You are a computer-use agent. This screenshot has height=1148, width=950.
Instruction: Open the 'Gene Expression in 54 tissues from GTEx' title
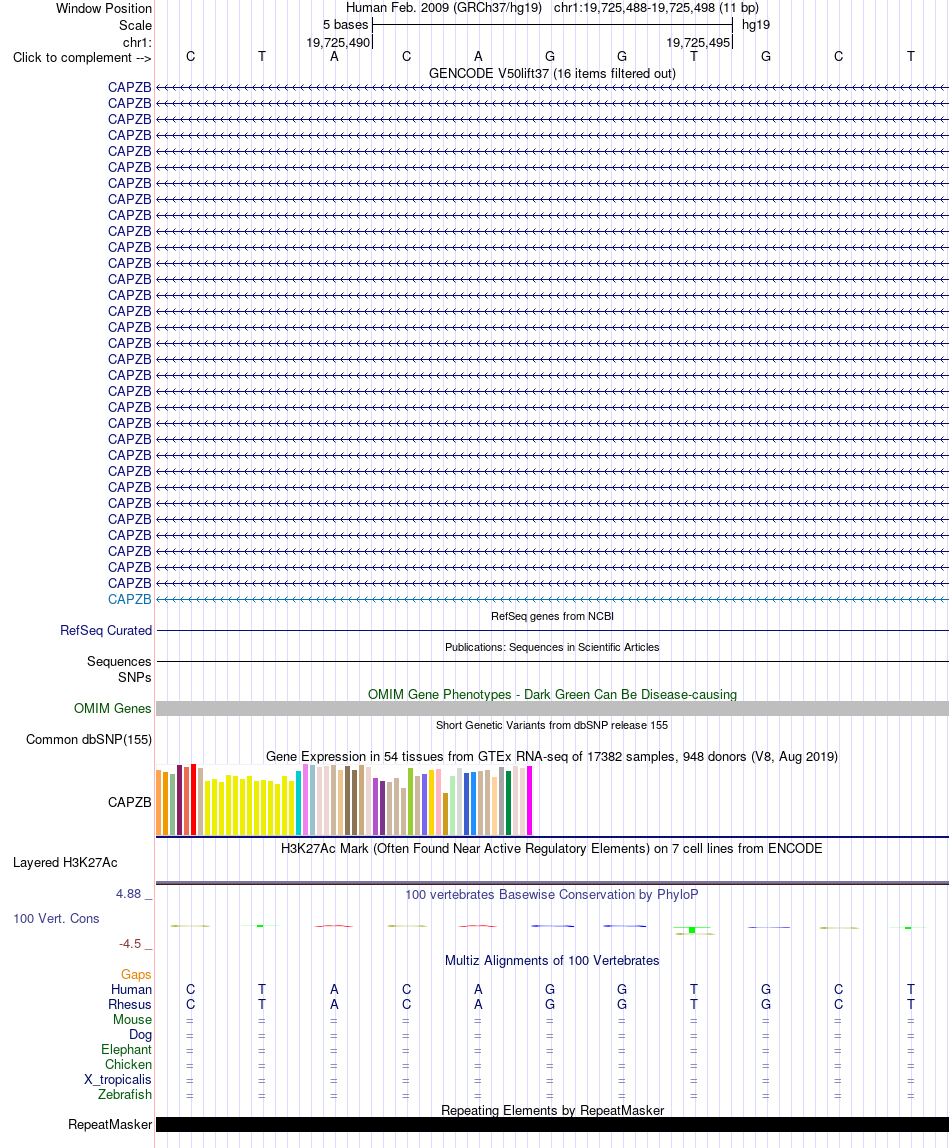[552, 756]
